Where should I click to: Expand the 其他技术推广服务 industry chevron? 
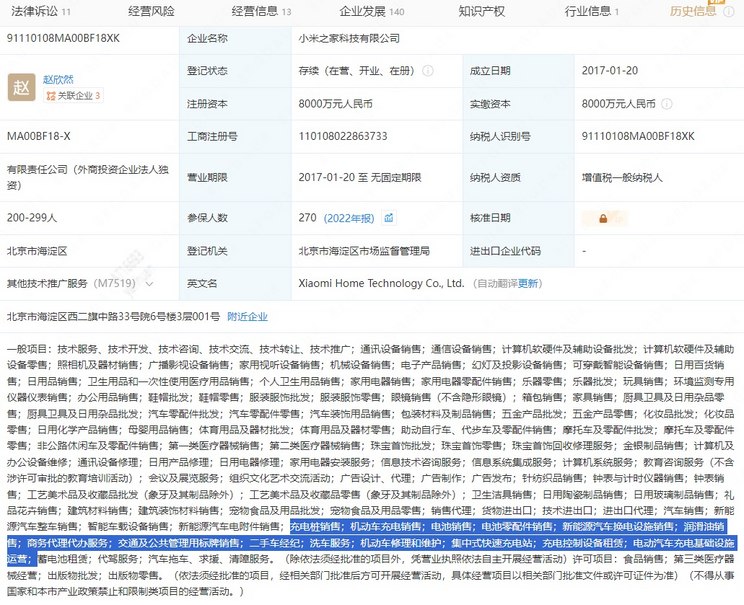click(151, 283)
